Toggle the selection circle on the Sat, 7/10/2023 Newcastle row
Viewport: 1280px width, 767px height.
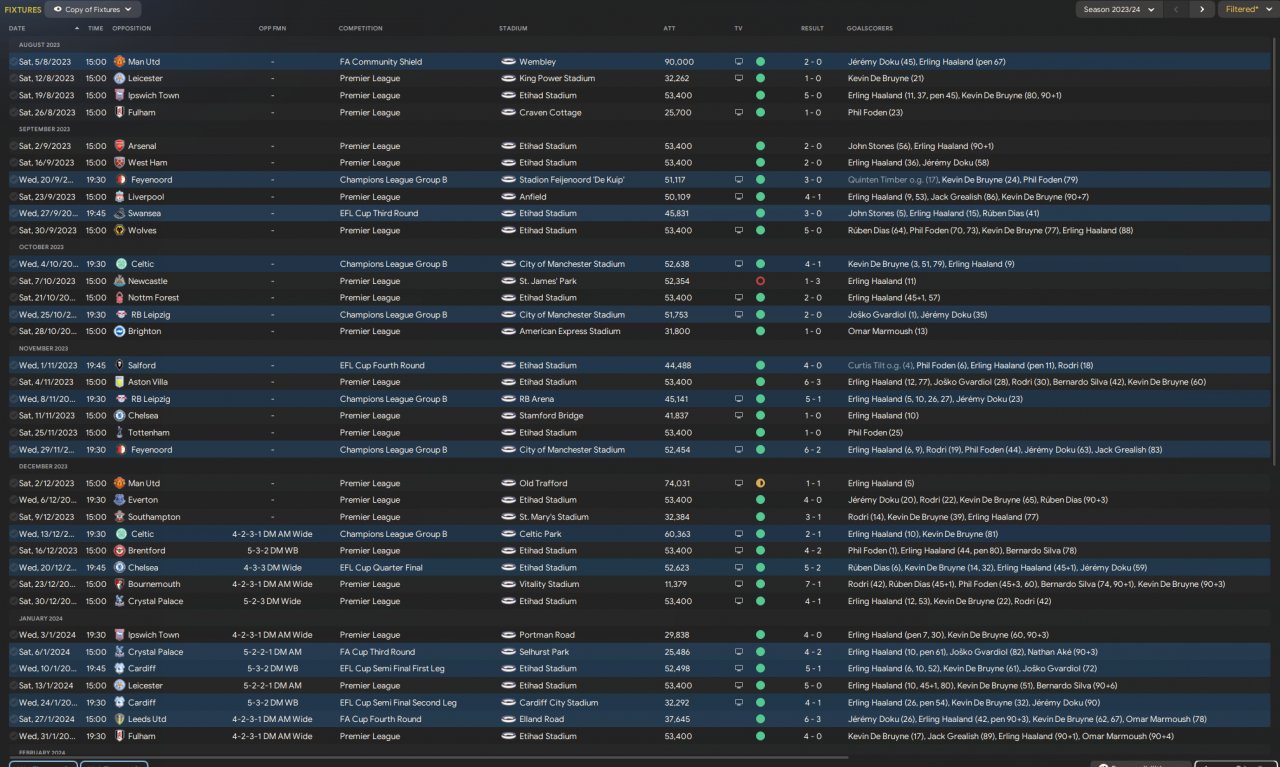tap(13, 281)
